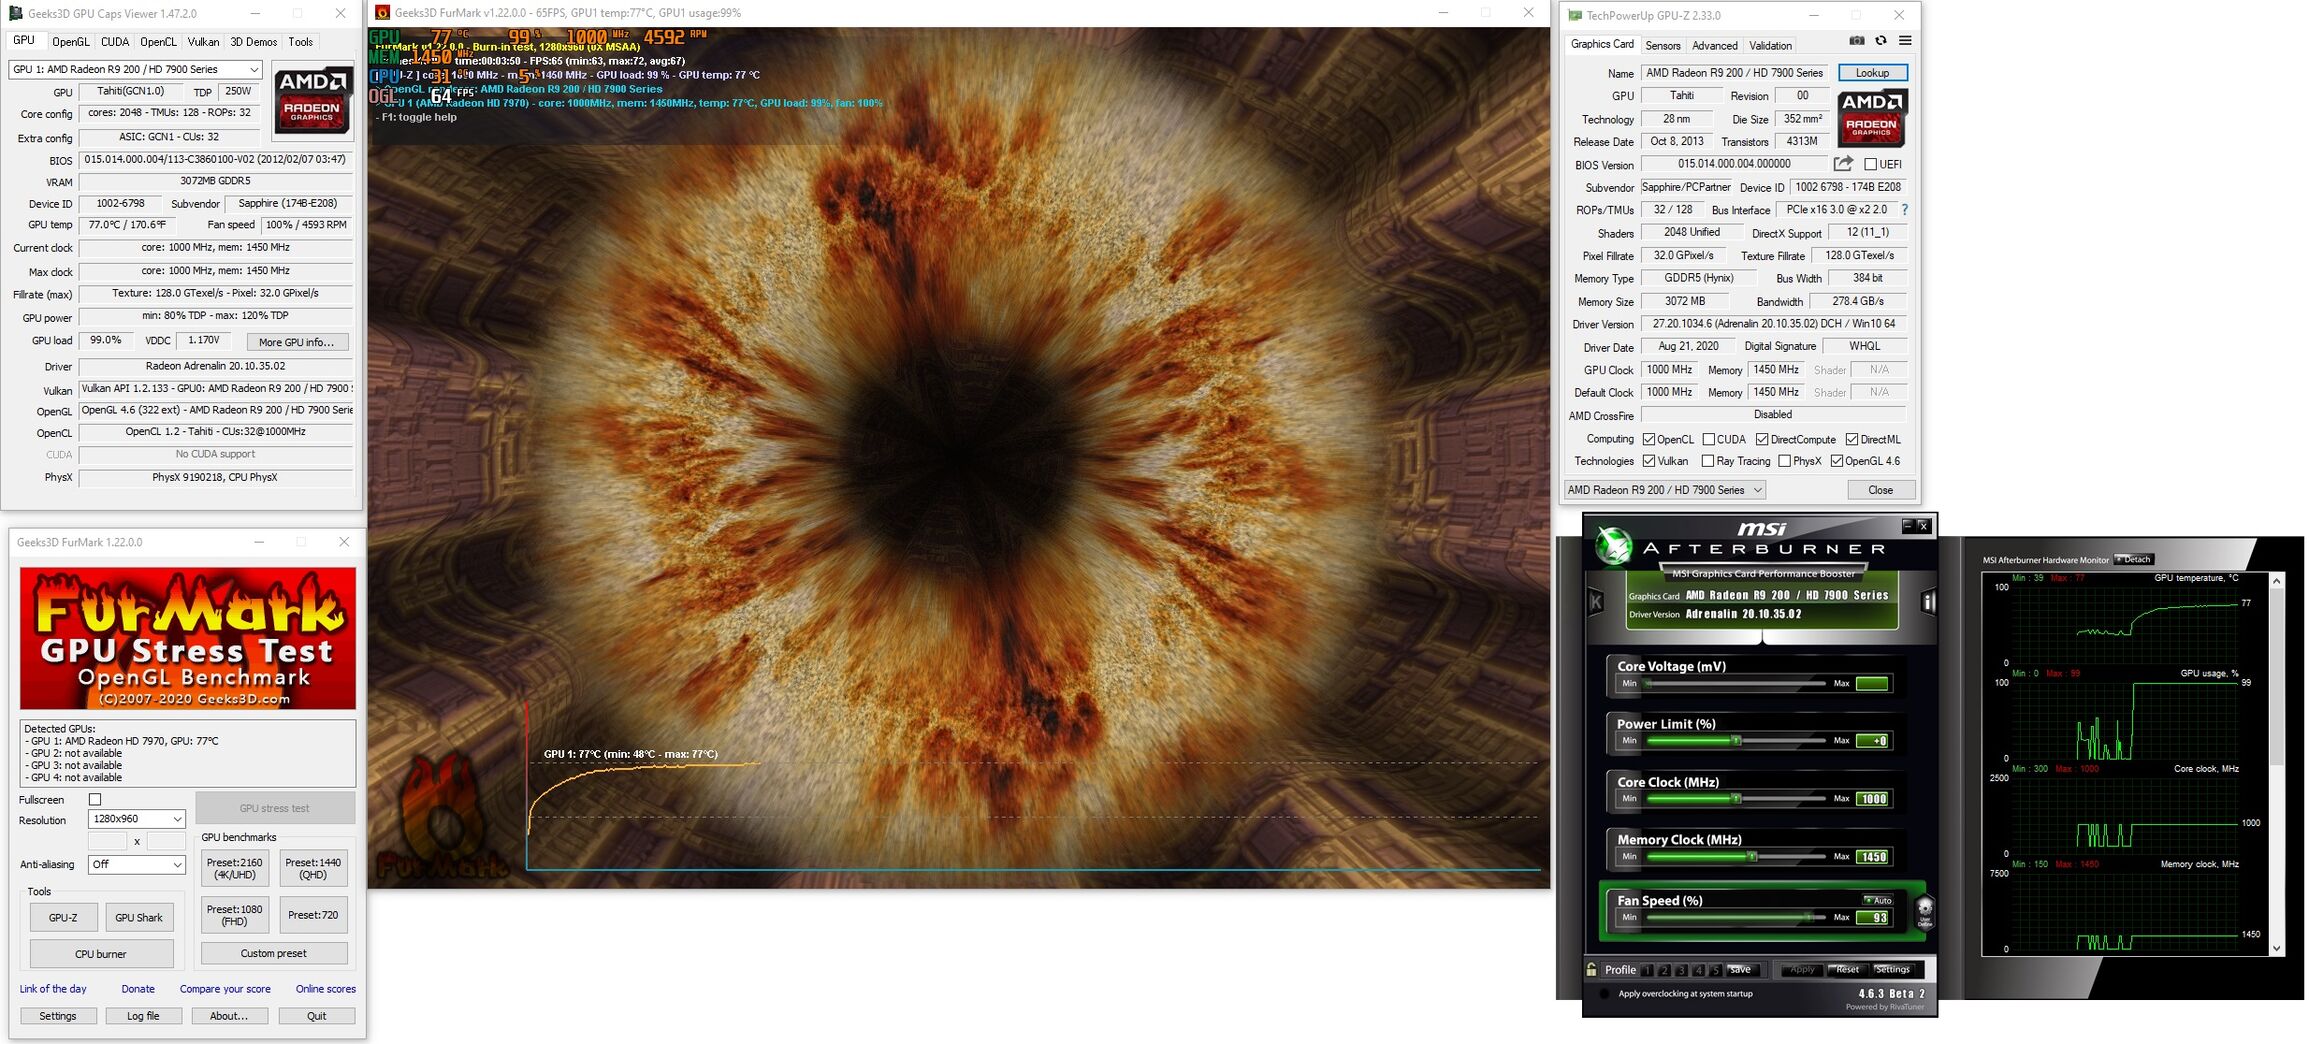This screenshot has width=2309, height=1044.
Task: Switch to the Advanced tab in GPU-Z
Action: (1715, 45)
